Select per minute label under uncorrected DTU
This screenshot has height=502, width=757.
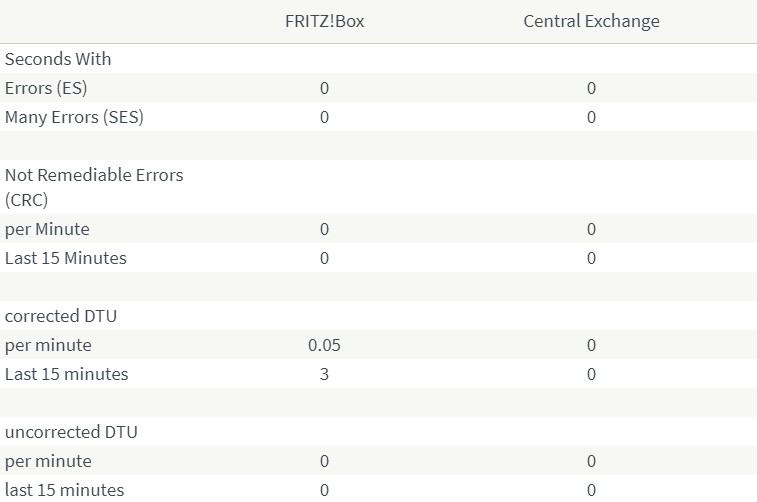pyautogui.click(x=48, y=461)
